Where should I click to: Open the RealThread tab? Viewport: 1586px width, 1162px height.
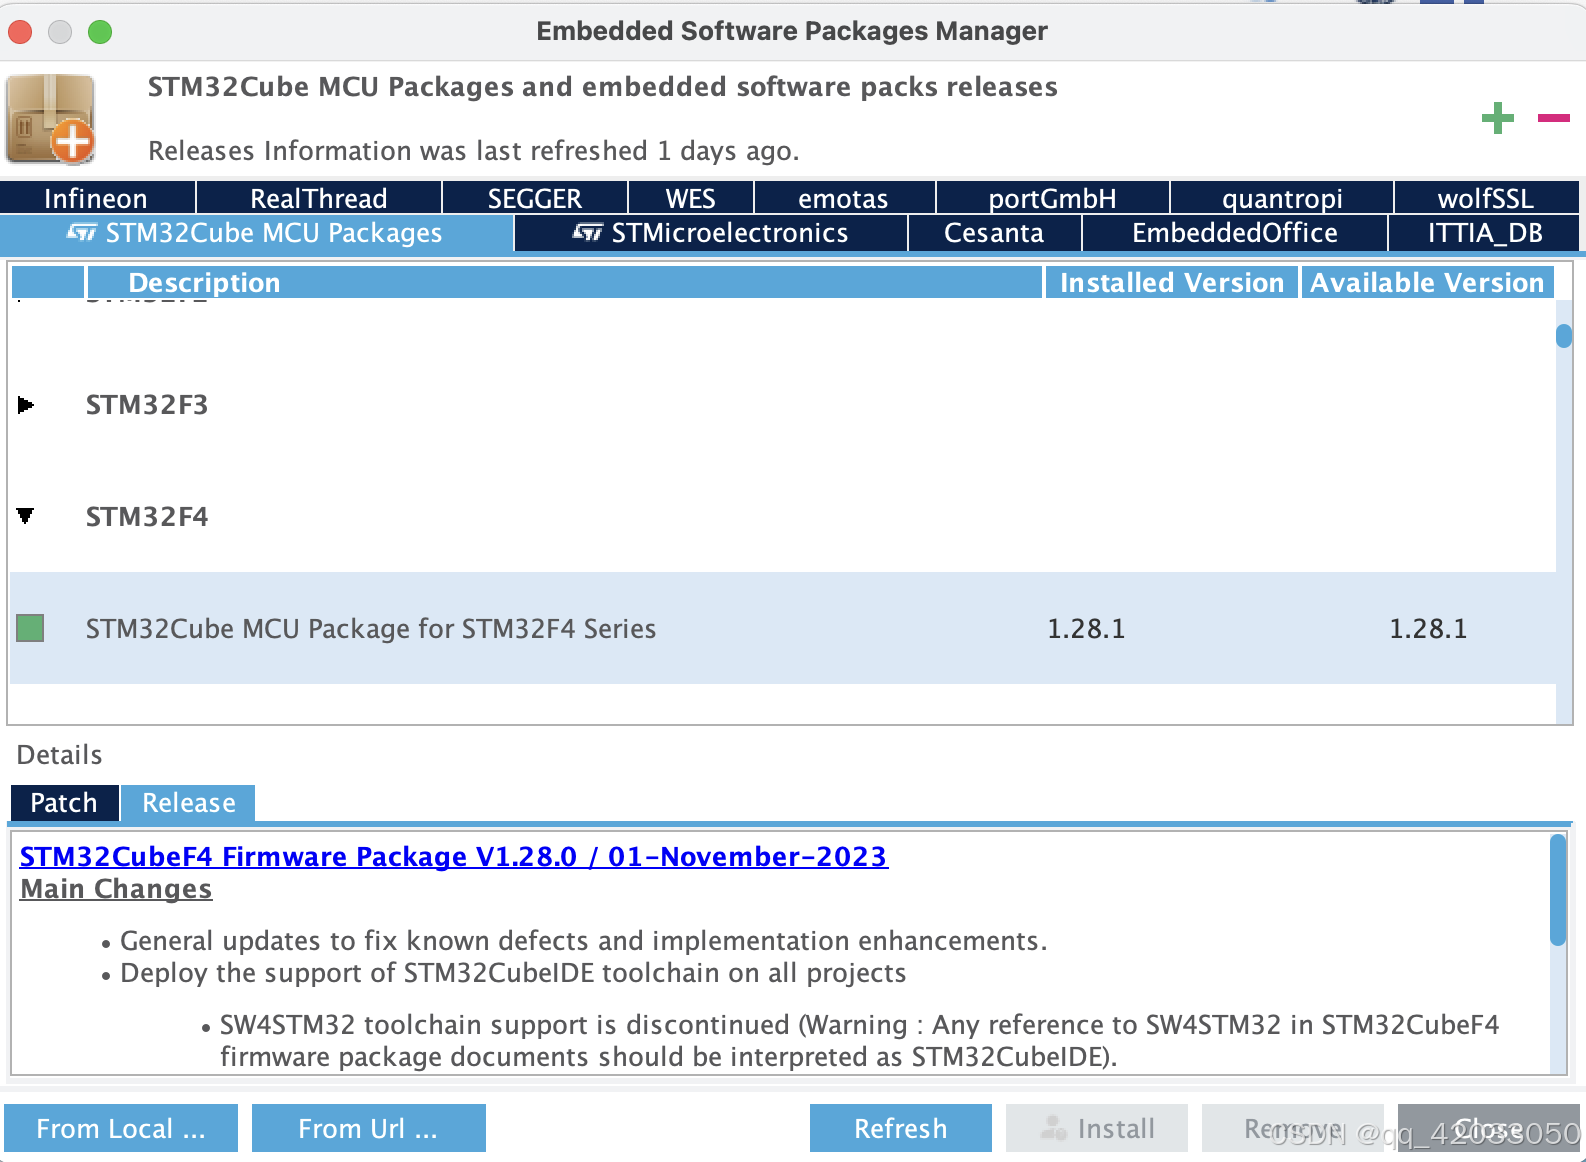318,198
